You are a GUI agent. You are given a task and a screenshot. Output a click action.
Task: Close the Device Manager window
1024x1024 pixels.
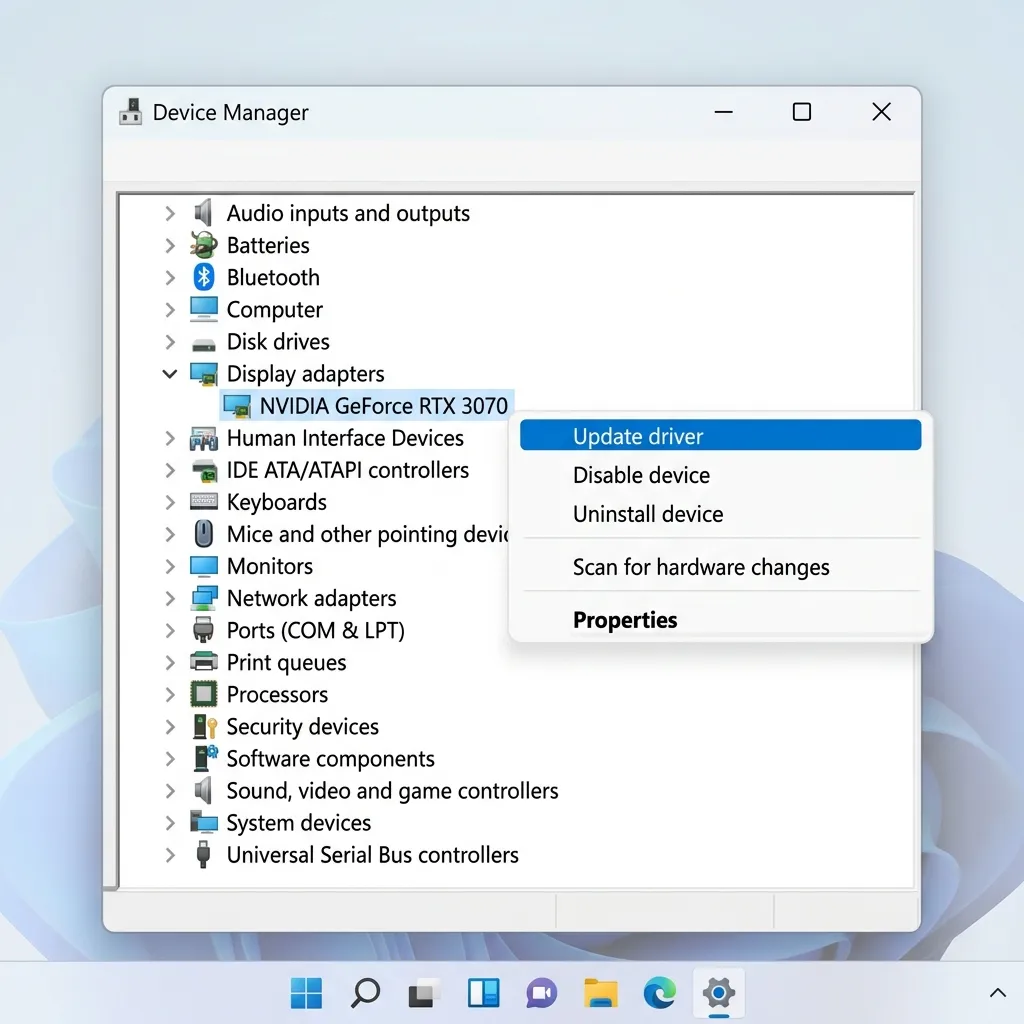pyautogui.click(x=882, y=112)
